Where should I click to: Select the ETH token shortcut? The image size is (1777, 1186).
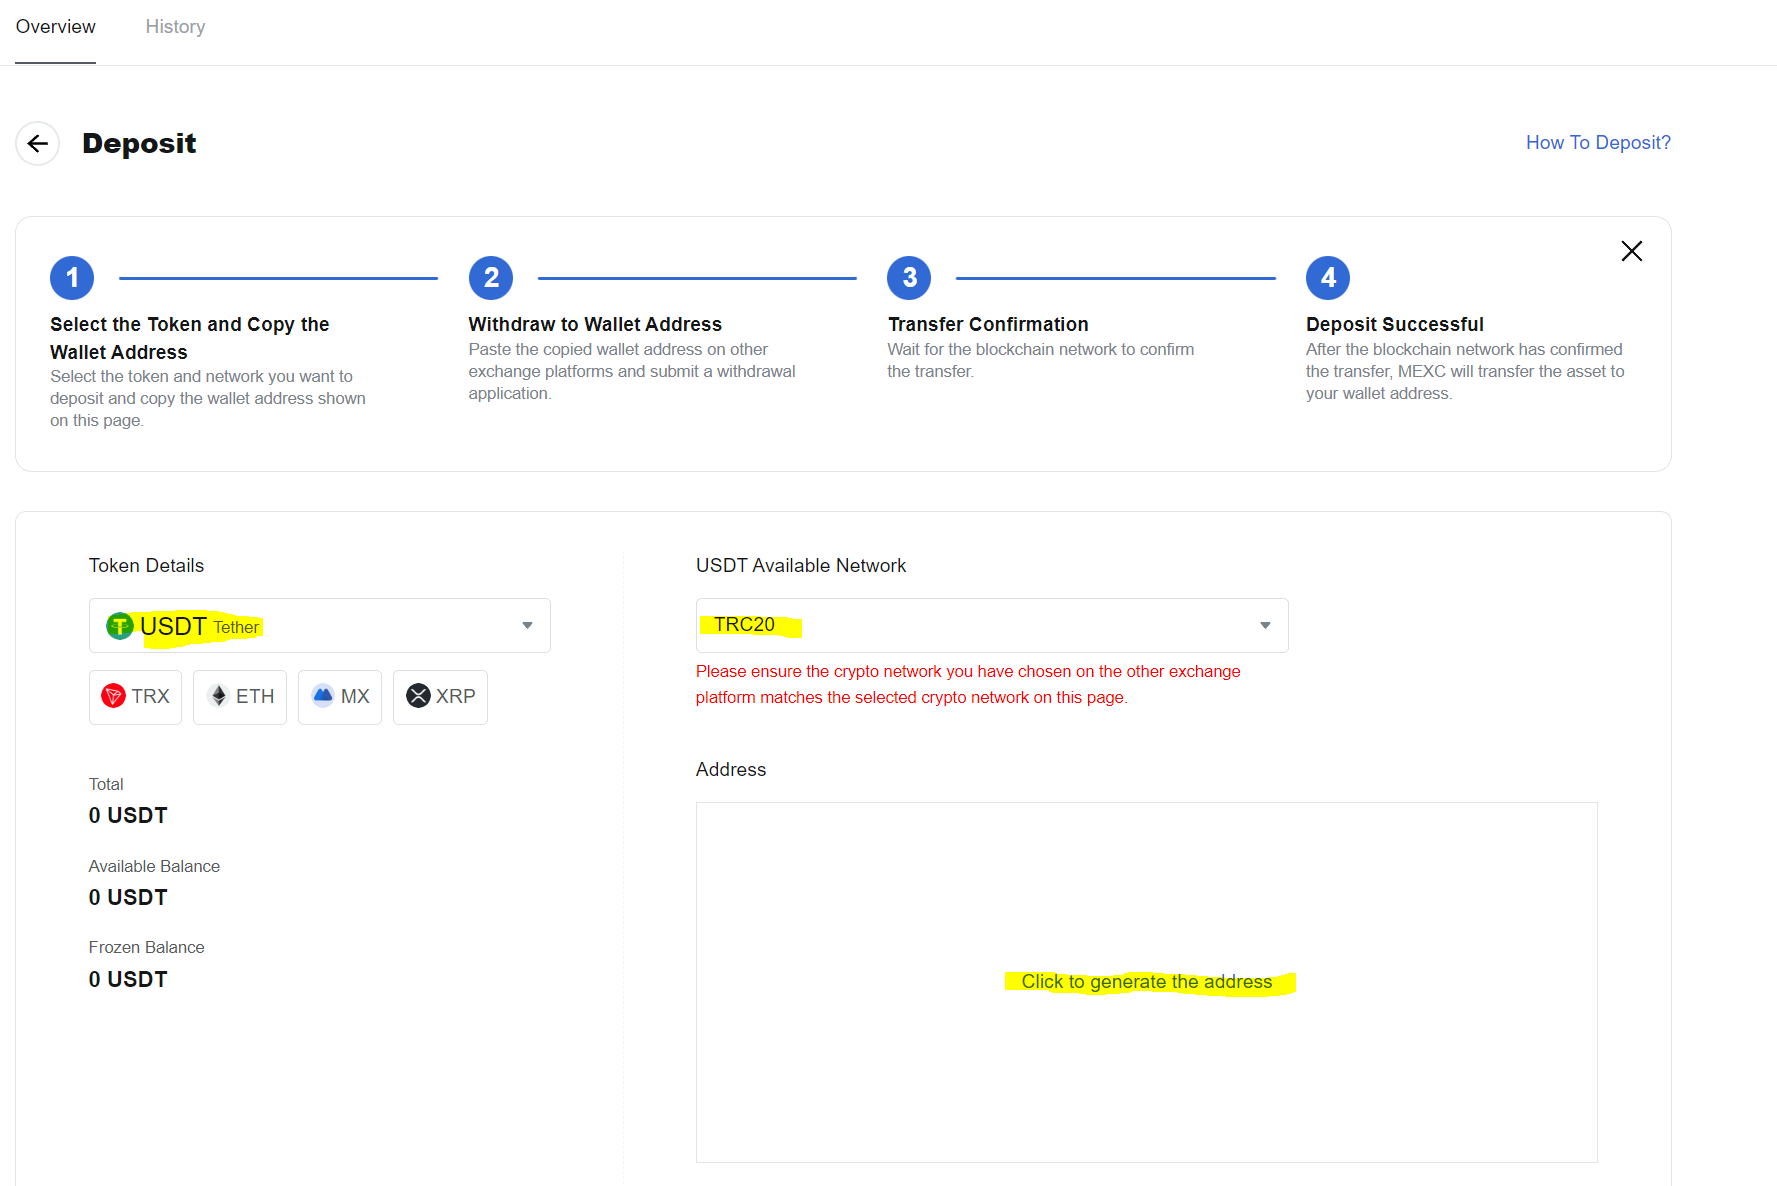240,697
